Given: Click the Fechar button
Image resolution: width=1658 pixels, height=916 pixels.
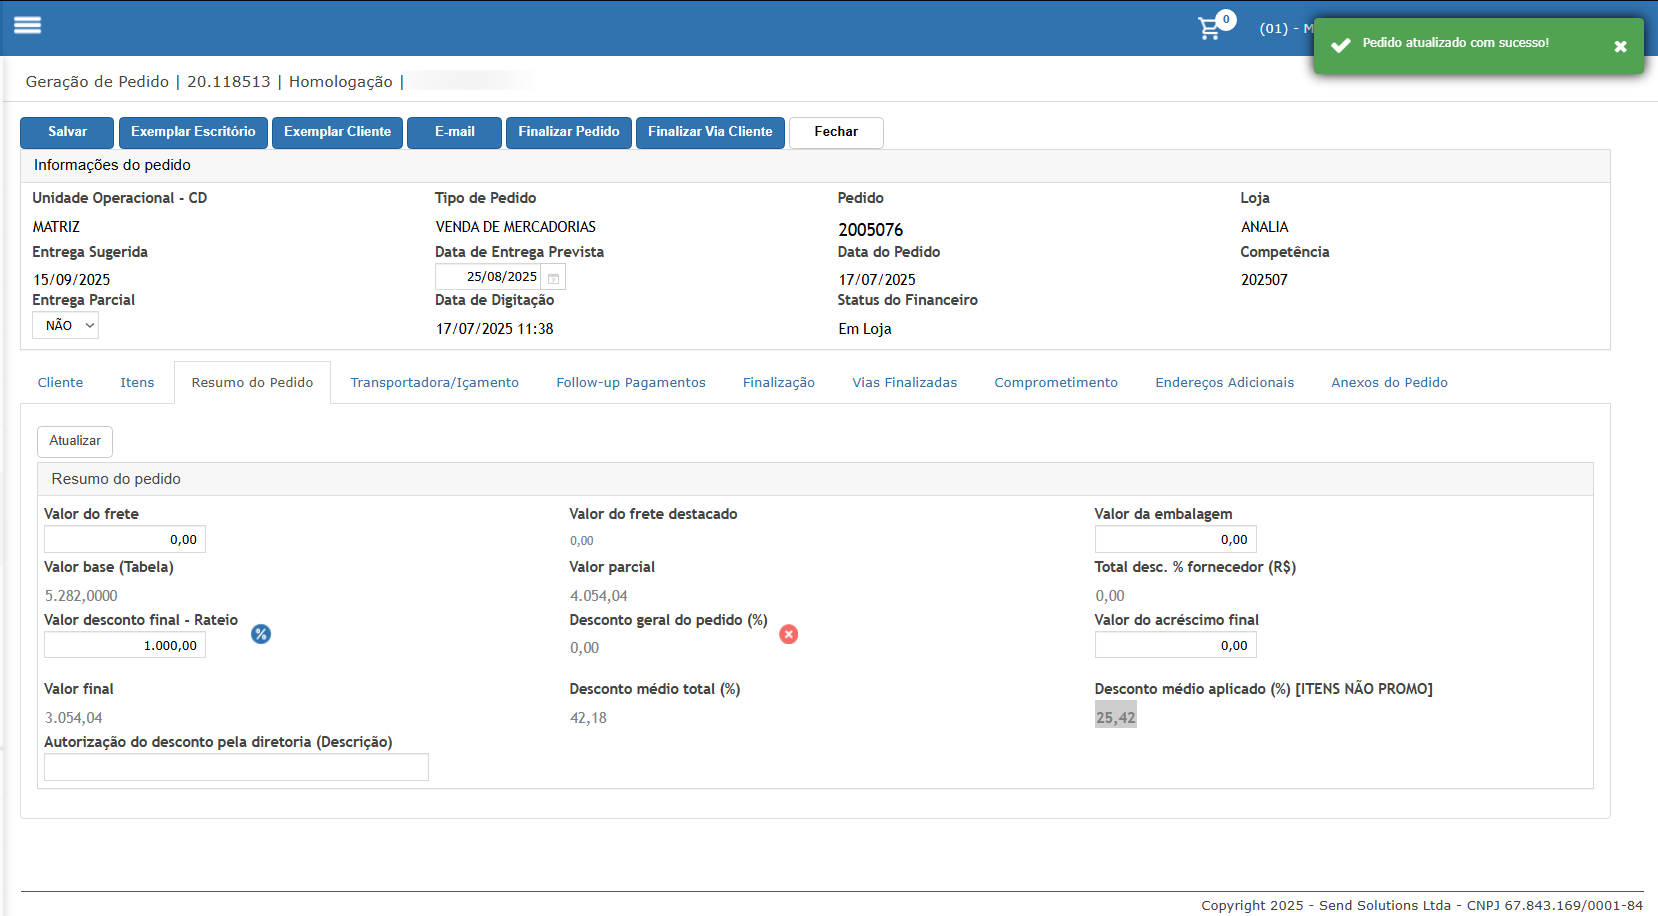Looking at the screenshot, I should pos(836,132).
